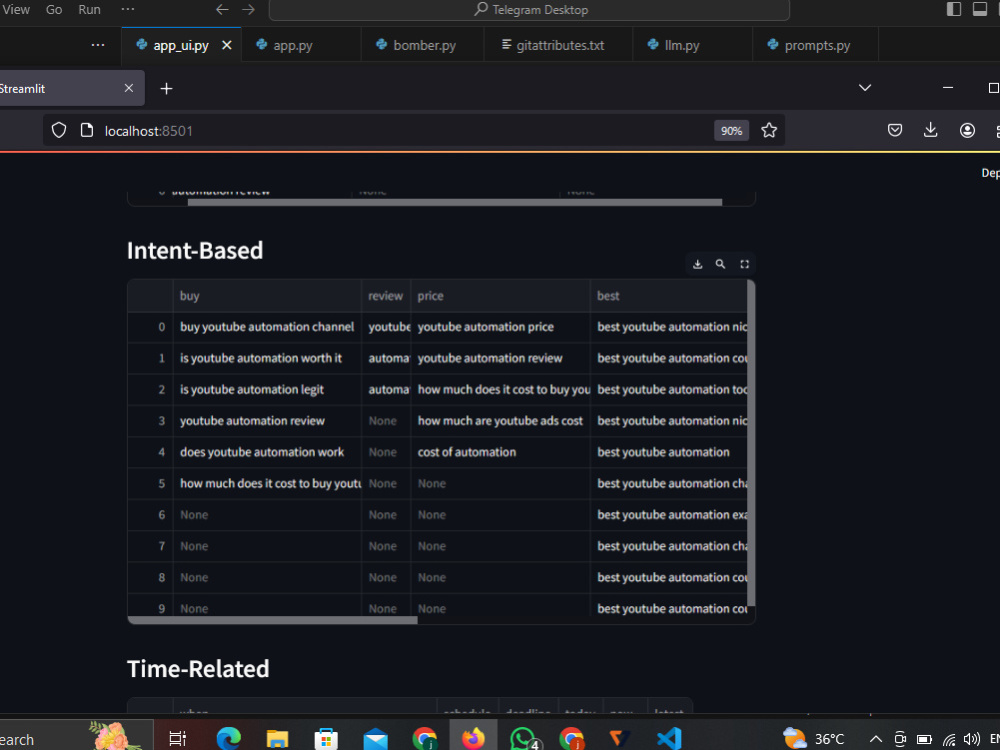Open Firefox account menu

tap(967, 131)
